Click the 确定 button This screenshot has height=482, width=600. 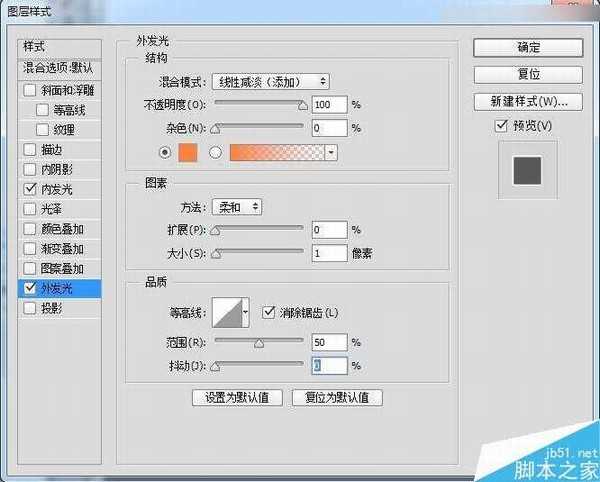528,47
